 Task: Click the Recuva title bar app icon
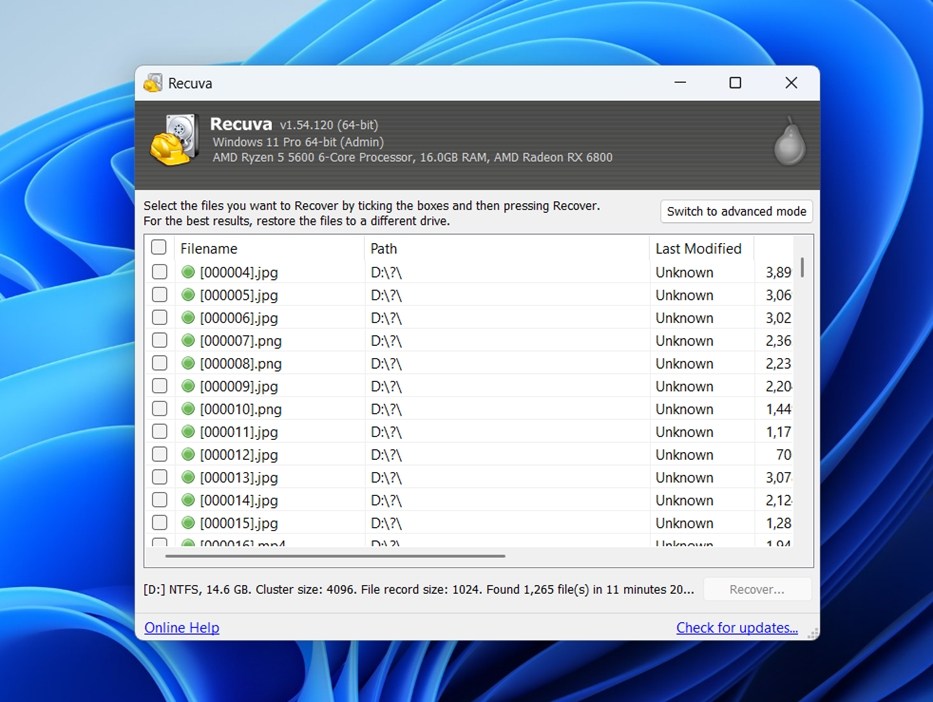point(153,83)
